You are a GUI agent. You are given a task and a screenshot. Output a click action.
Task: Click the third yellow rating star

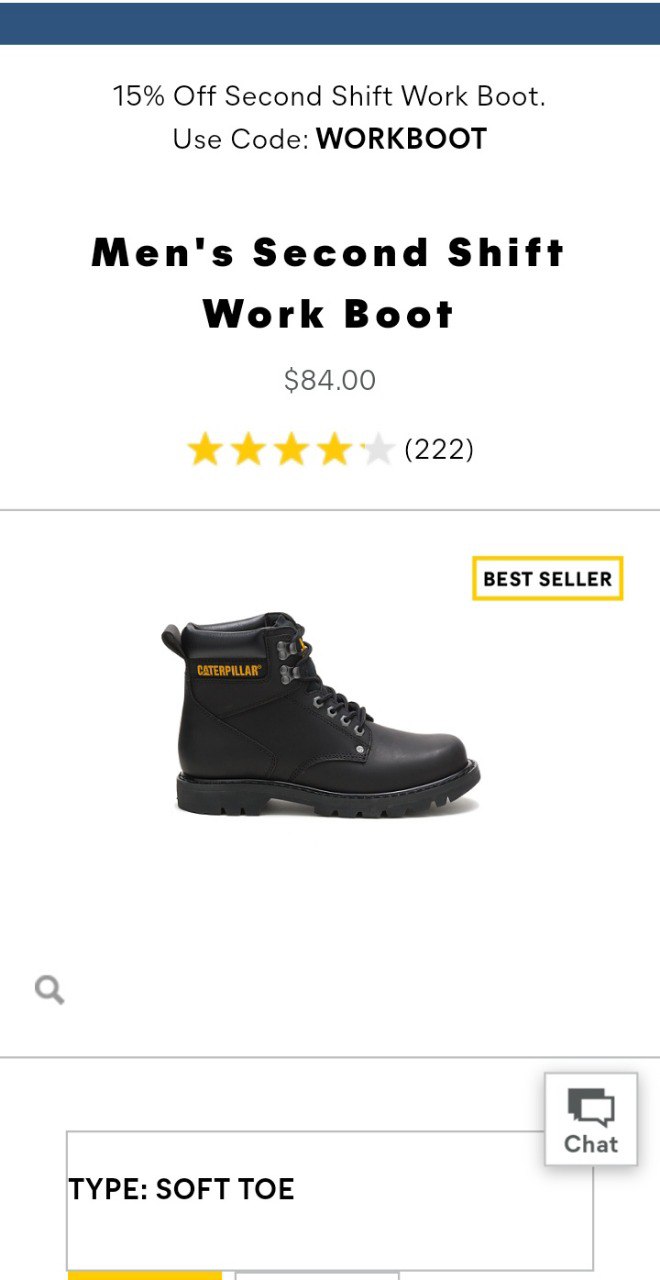point(291,450)
